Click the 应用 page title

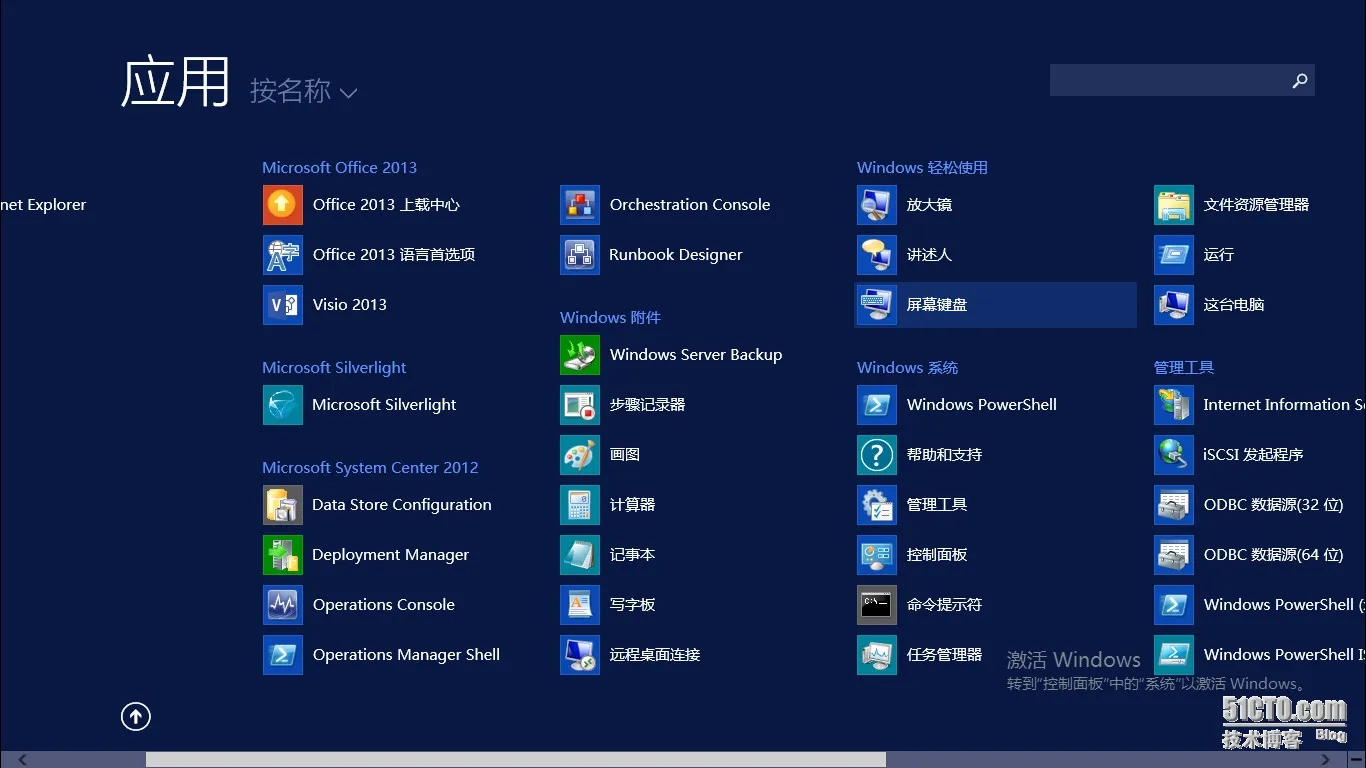(x=175, y=82)
